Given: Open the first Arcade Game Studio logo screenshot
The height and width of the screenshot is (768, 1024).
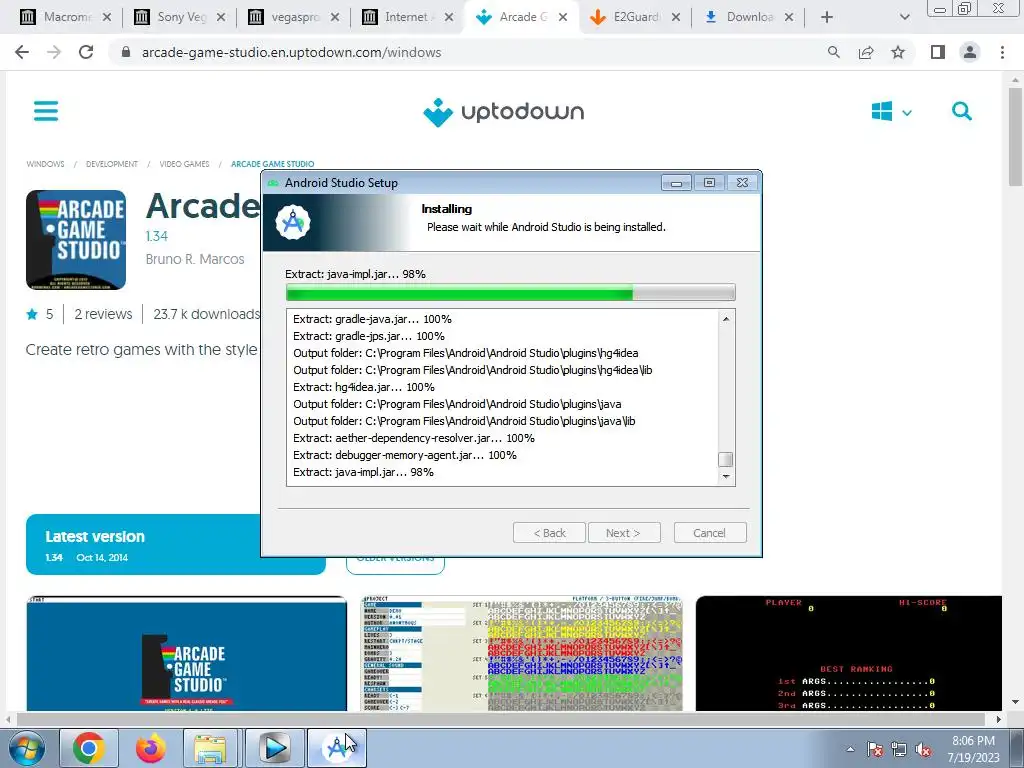Looking at the screenshot, I should (x=186, y=653).
